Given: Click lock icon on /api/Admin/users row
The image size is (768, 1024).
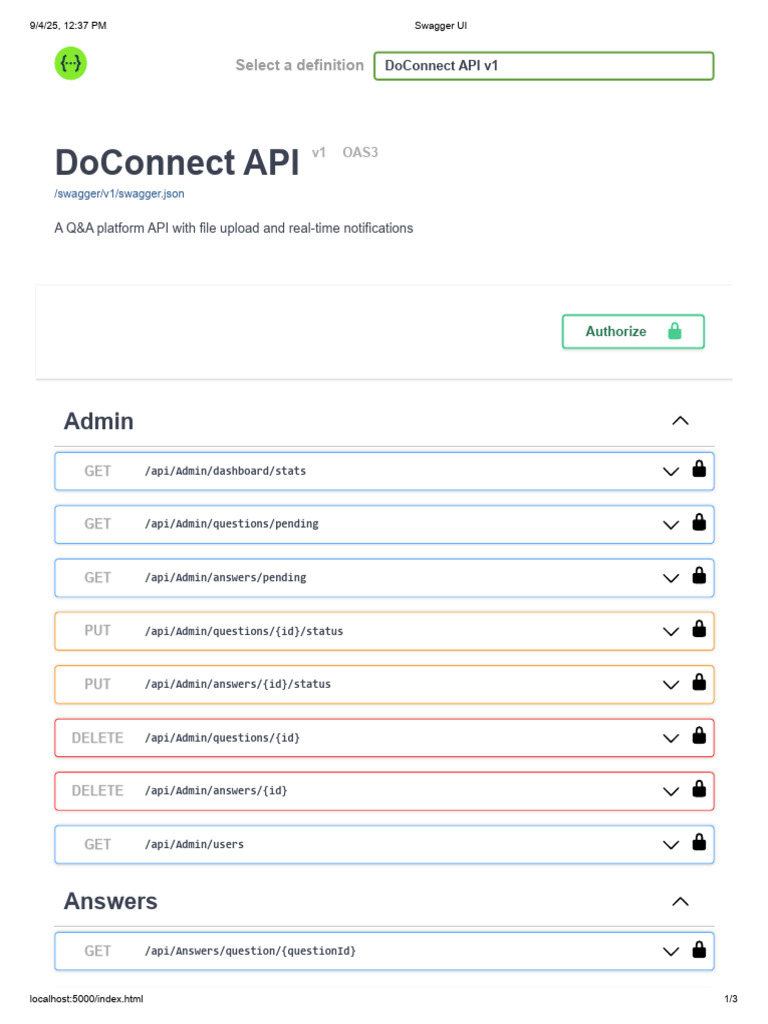Looking at the screenshot, I should pyautogui.click(x=699, y=842).
